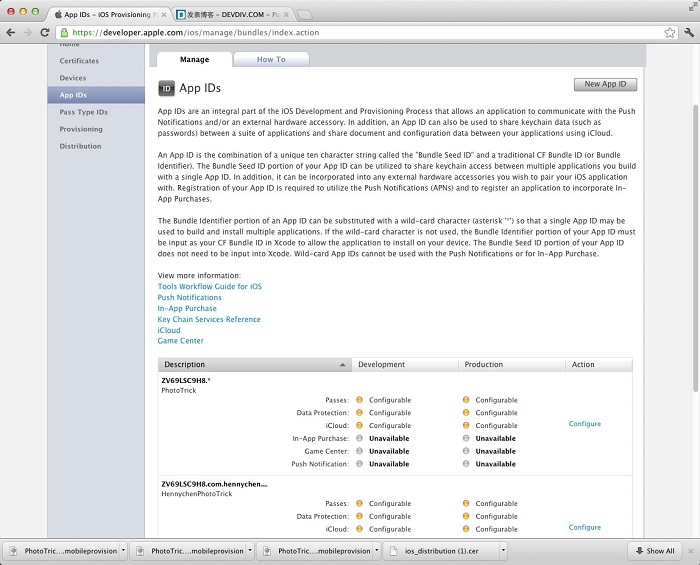This screenshot has width=700, height=565.
Task: Reload the page with refresh icon
Action: click(45, 33)
